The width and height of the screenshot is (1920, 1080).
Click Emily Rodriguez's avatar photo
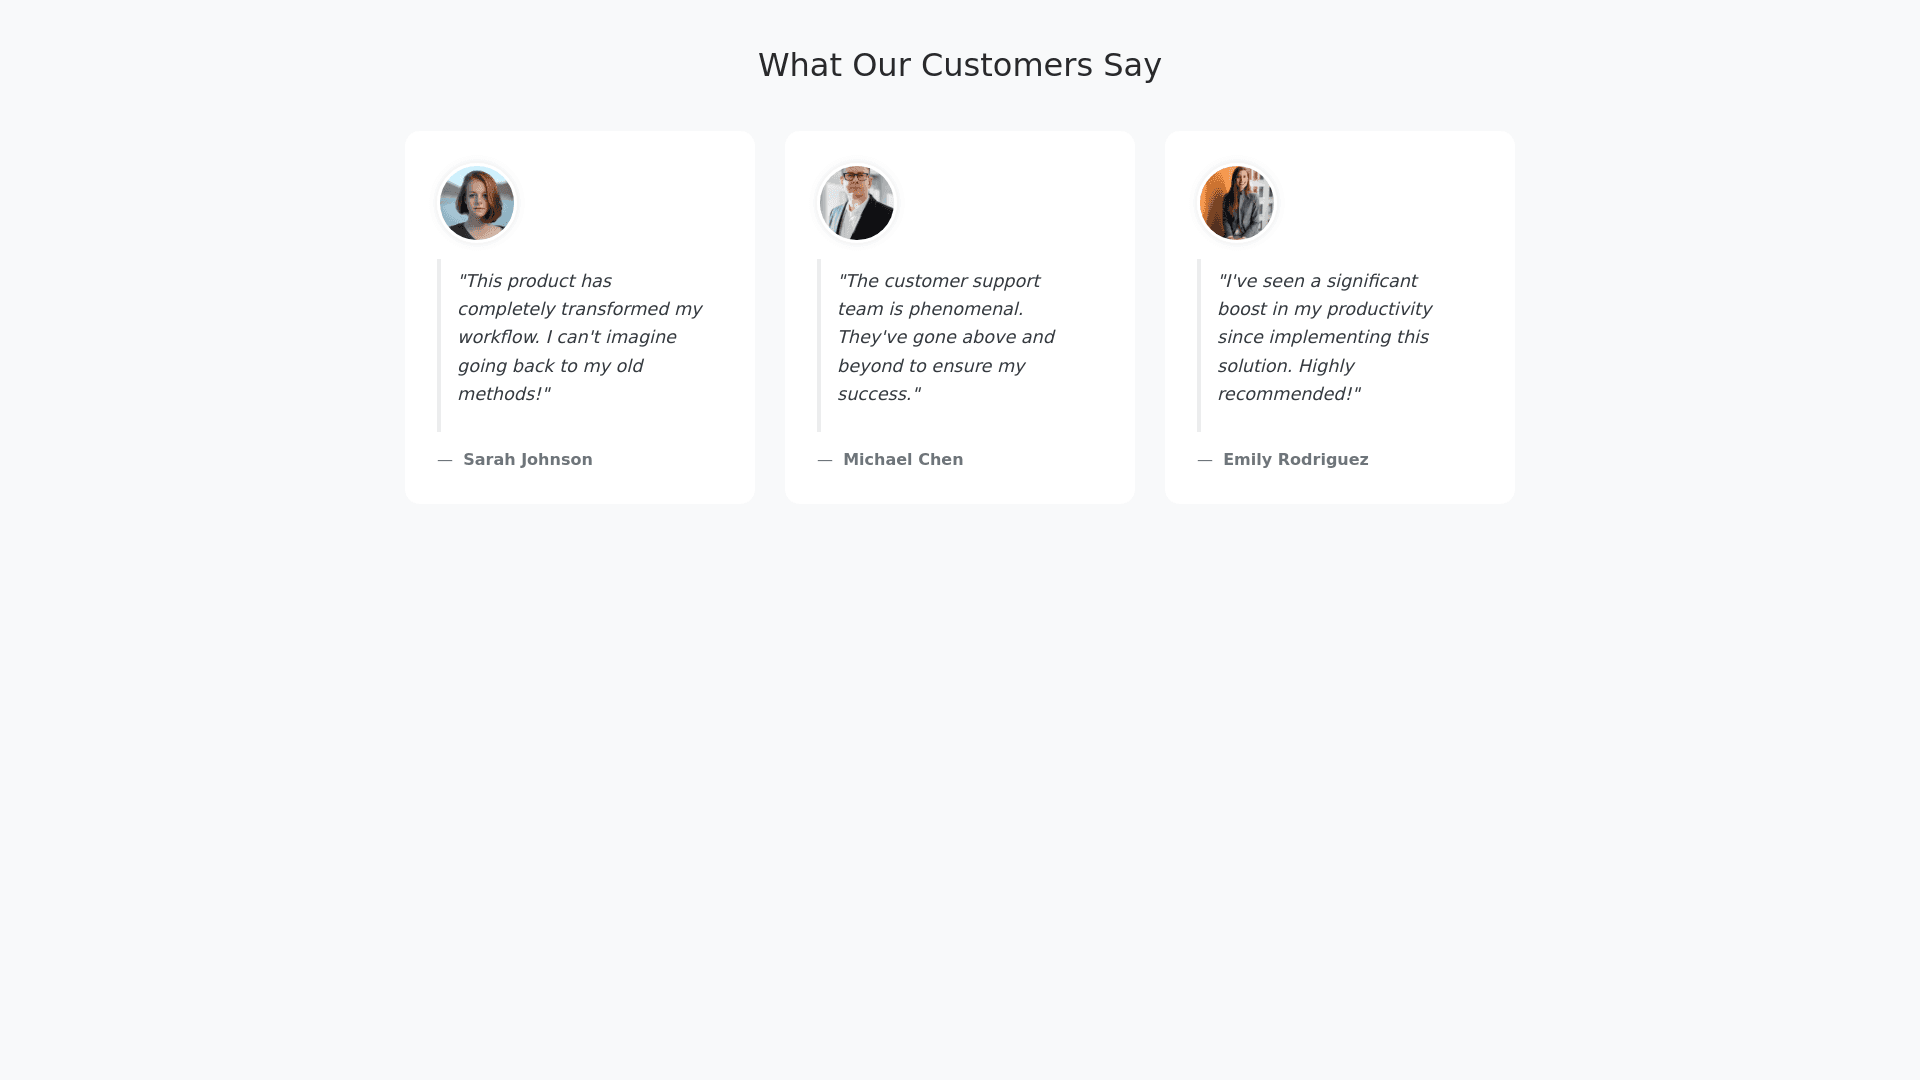click(1237, 203)
